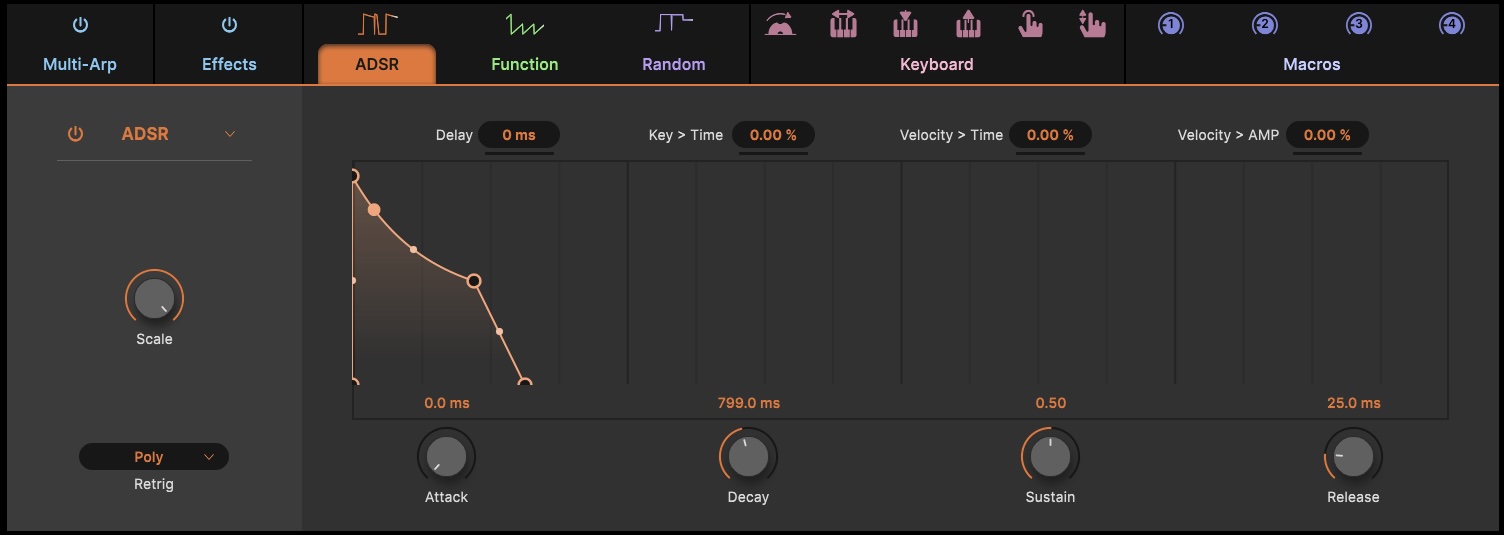
Task: Select the Macro 1 knob icon
Action: tap(1170, 24)
